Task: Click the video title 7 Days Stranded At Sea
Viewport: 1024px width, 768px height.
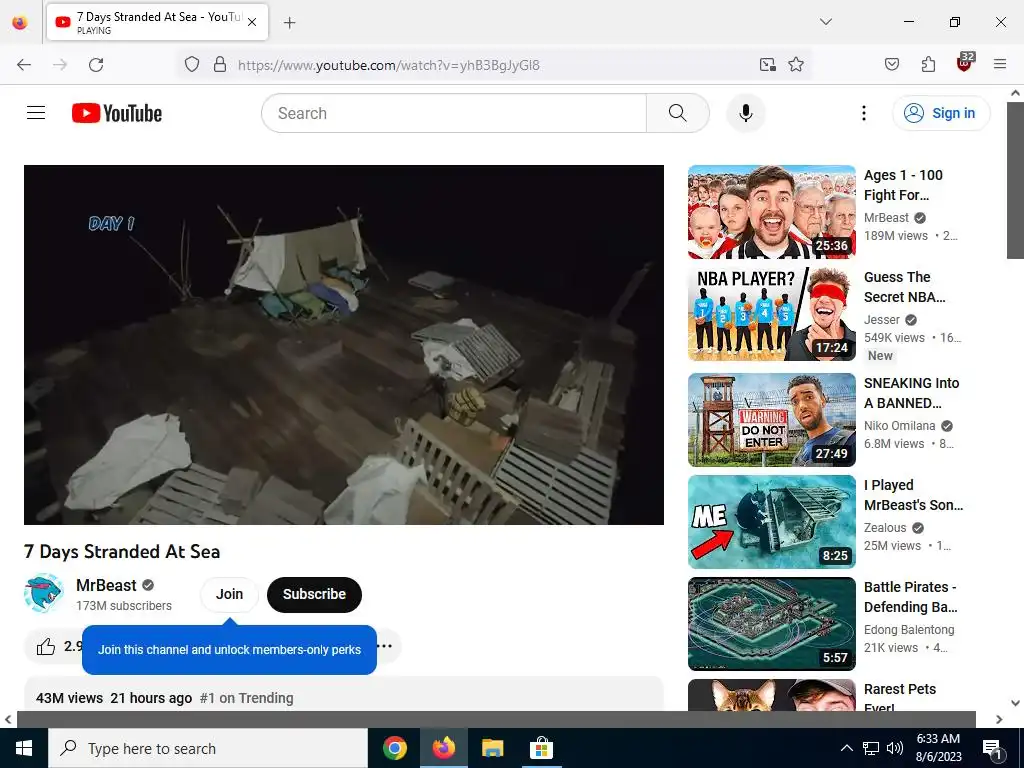Action: 122,552
